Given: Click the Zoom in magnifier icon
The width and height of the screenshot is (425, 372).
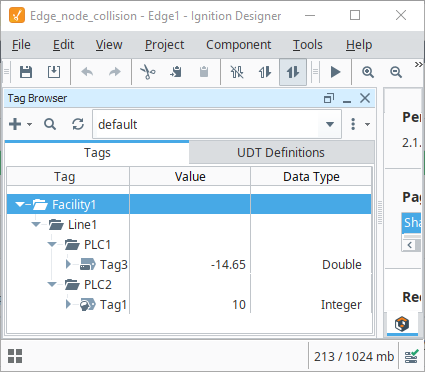Looking at the screenshot, I should [x=368, y=72].
